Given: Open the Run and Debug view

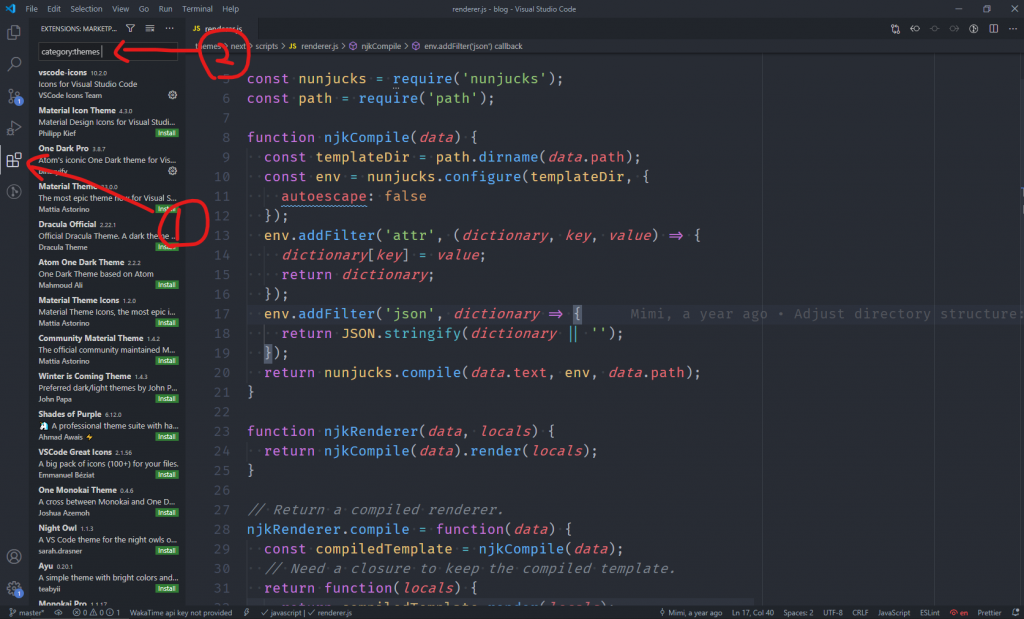Looking at the screenshot, I should click(14, 128).
